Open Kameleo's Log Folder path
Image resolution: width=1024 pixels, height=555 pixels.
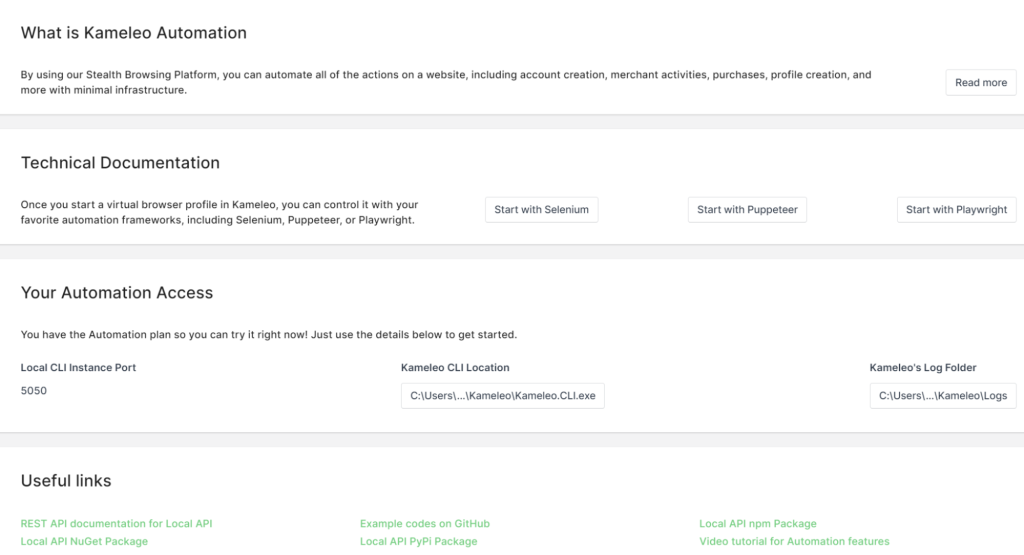[x=942, y=396]
